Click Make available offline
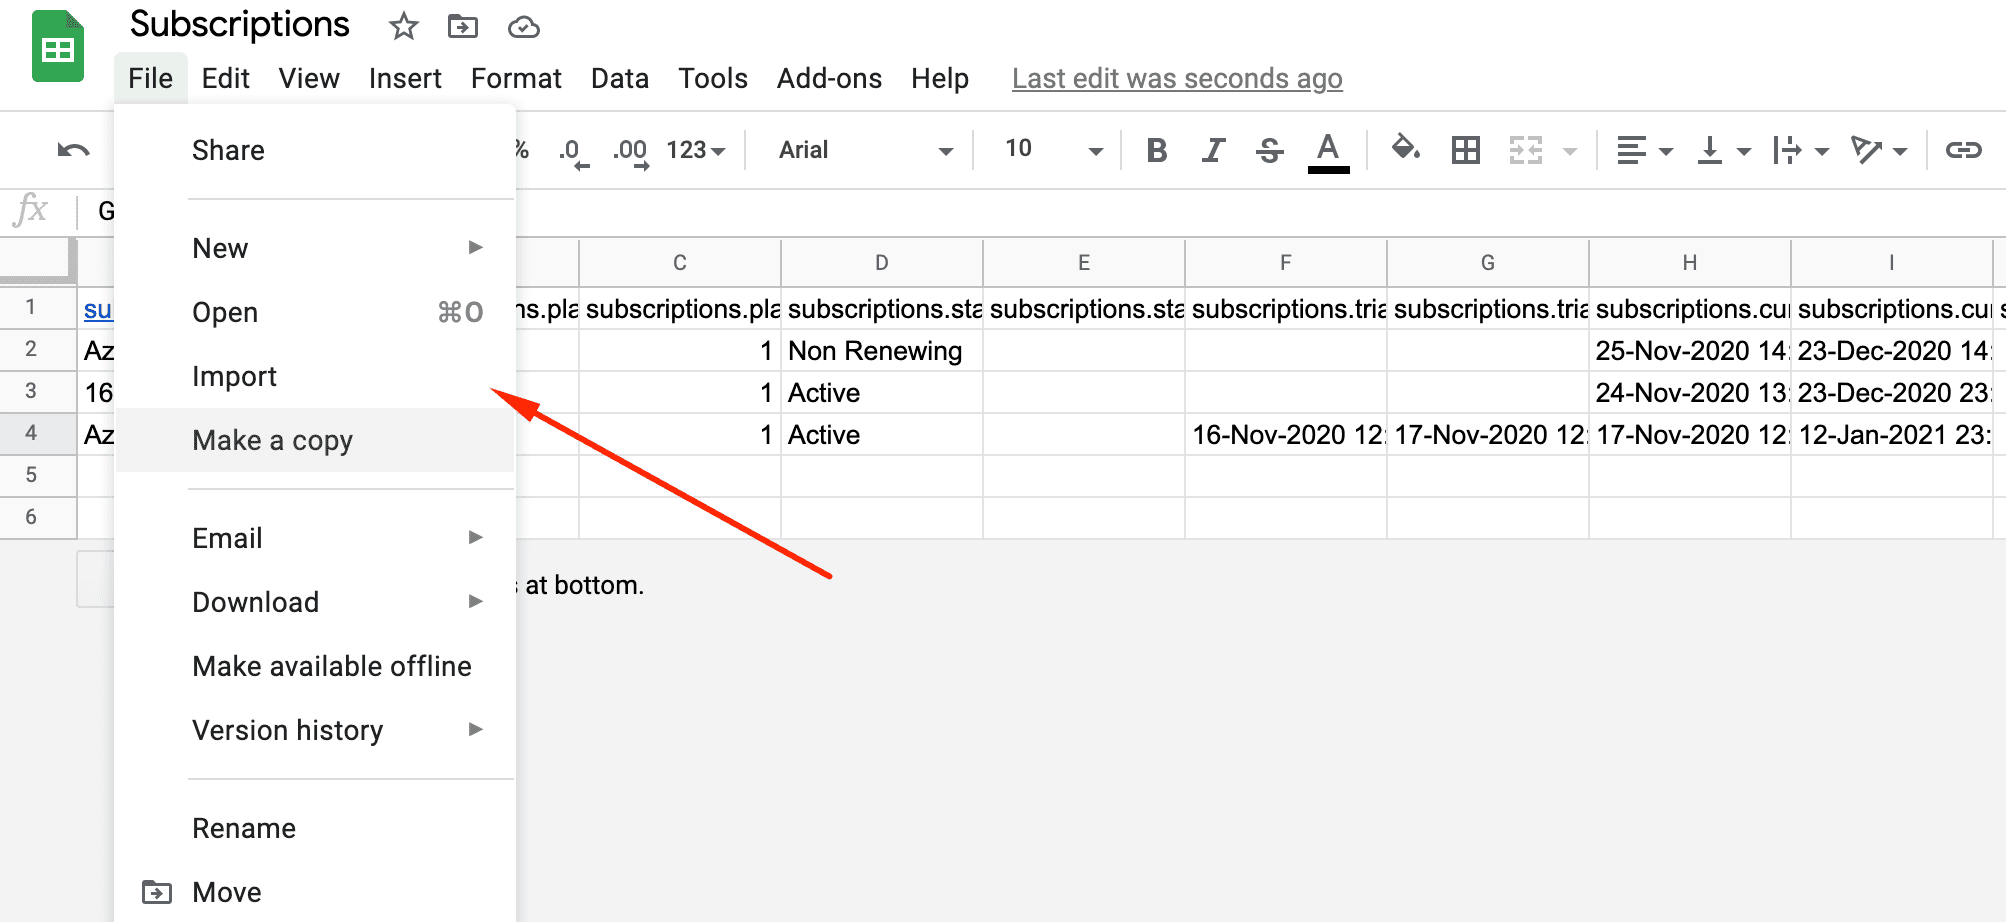2006x922 pixels. point(315,666)
